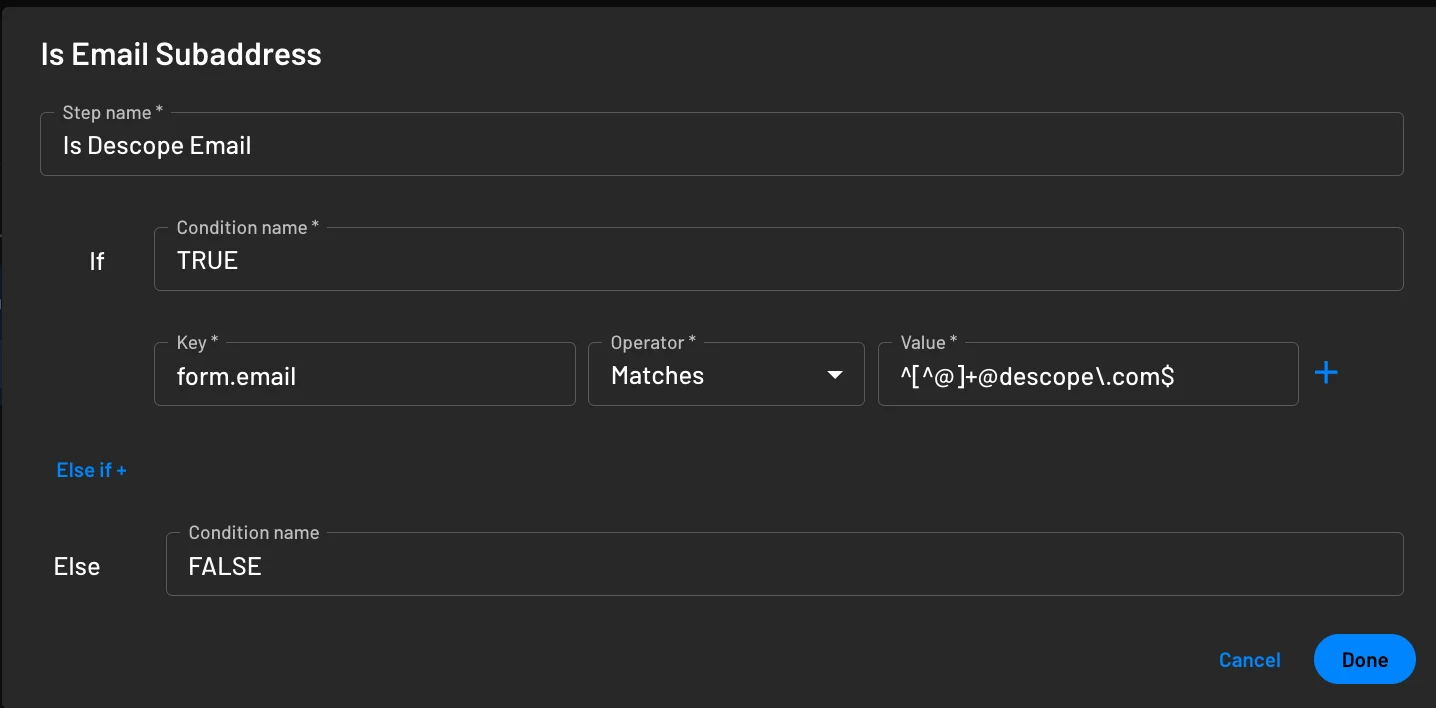Viewport: 1436px width, 708px height.
Task: Click the blue plus icon to add condition
Action: (1327, 372)
